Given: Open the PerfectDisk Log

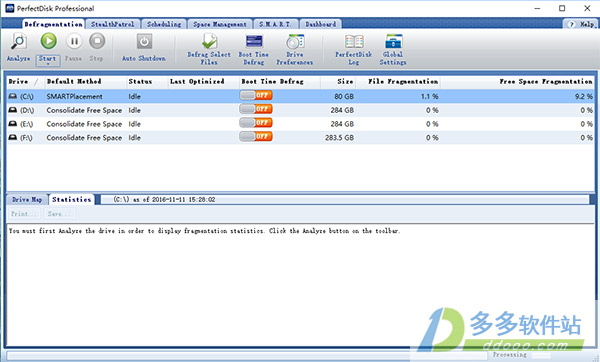Looking at the screenshot, I should pyautogui.click(x=354, y=42).
